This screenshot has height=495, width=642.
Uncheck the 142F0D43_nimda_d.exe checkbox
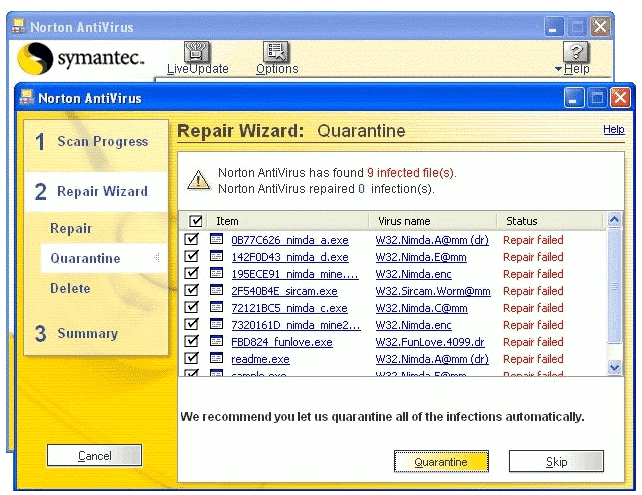click(192, 257)
